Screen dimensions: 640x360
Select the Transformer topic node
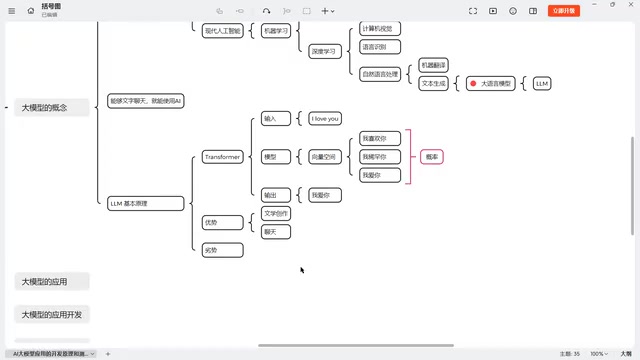coord(222,157)
